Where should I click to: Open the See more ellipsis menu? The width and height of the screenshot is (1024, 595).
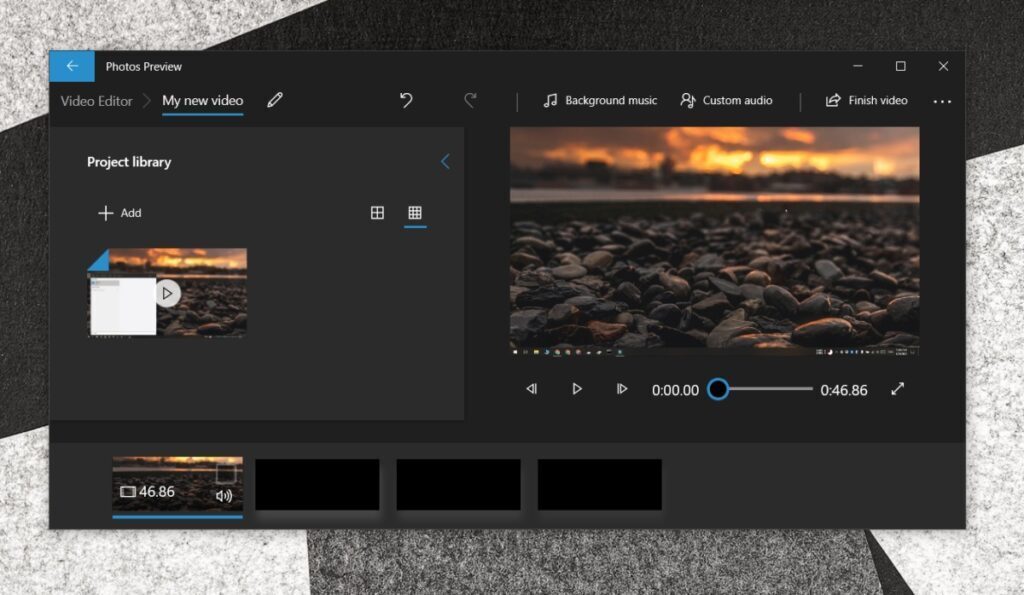[x=941, y=100]
